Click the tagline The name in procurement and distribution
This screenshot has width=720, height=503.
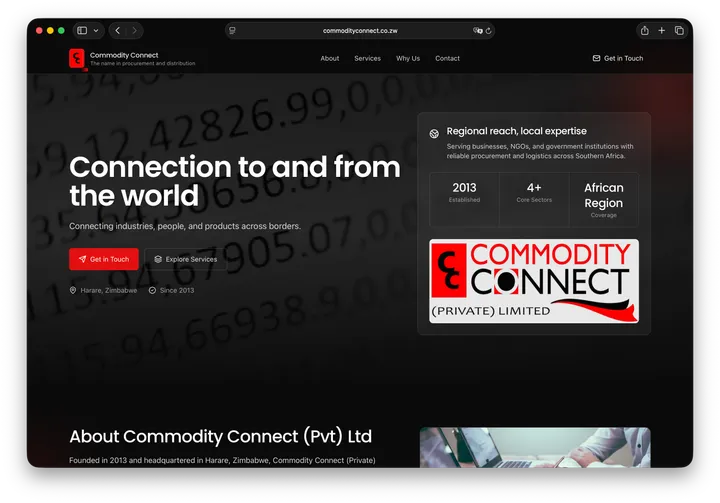point(143,63)
